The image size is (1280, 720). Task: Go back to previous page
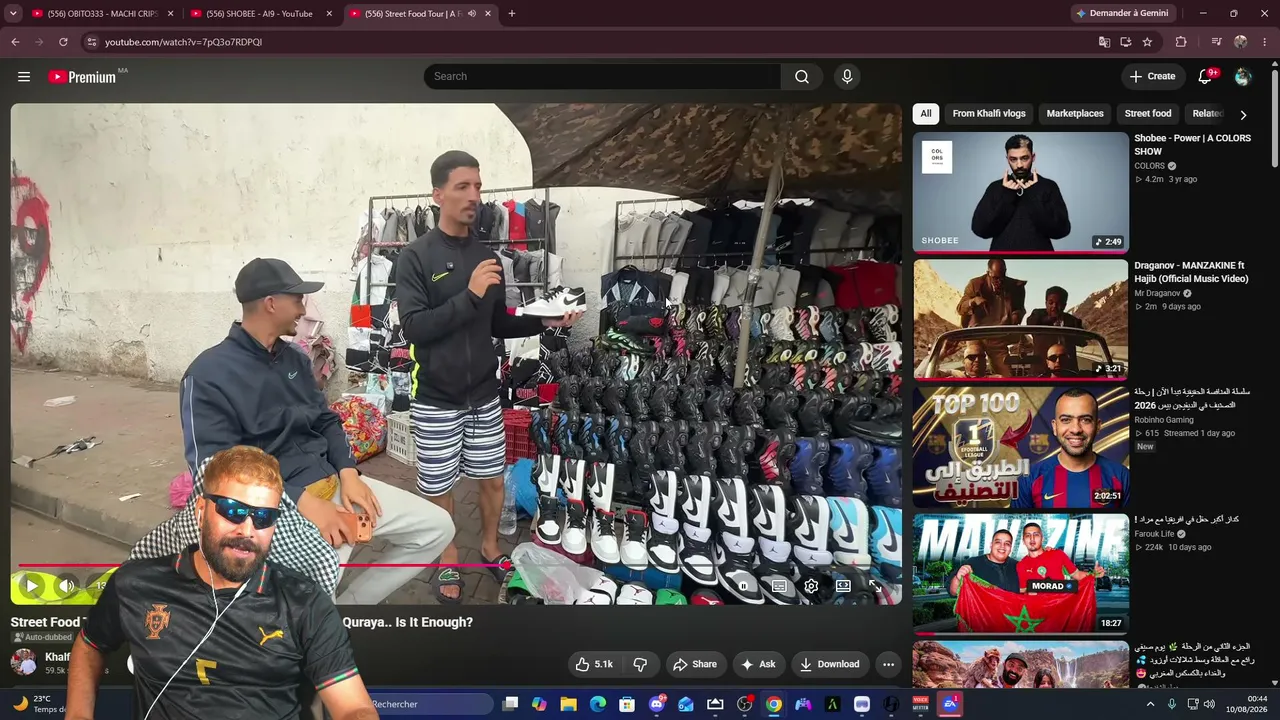click(x=15, y=42)
